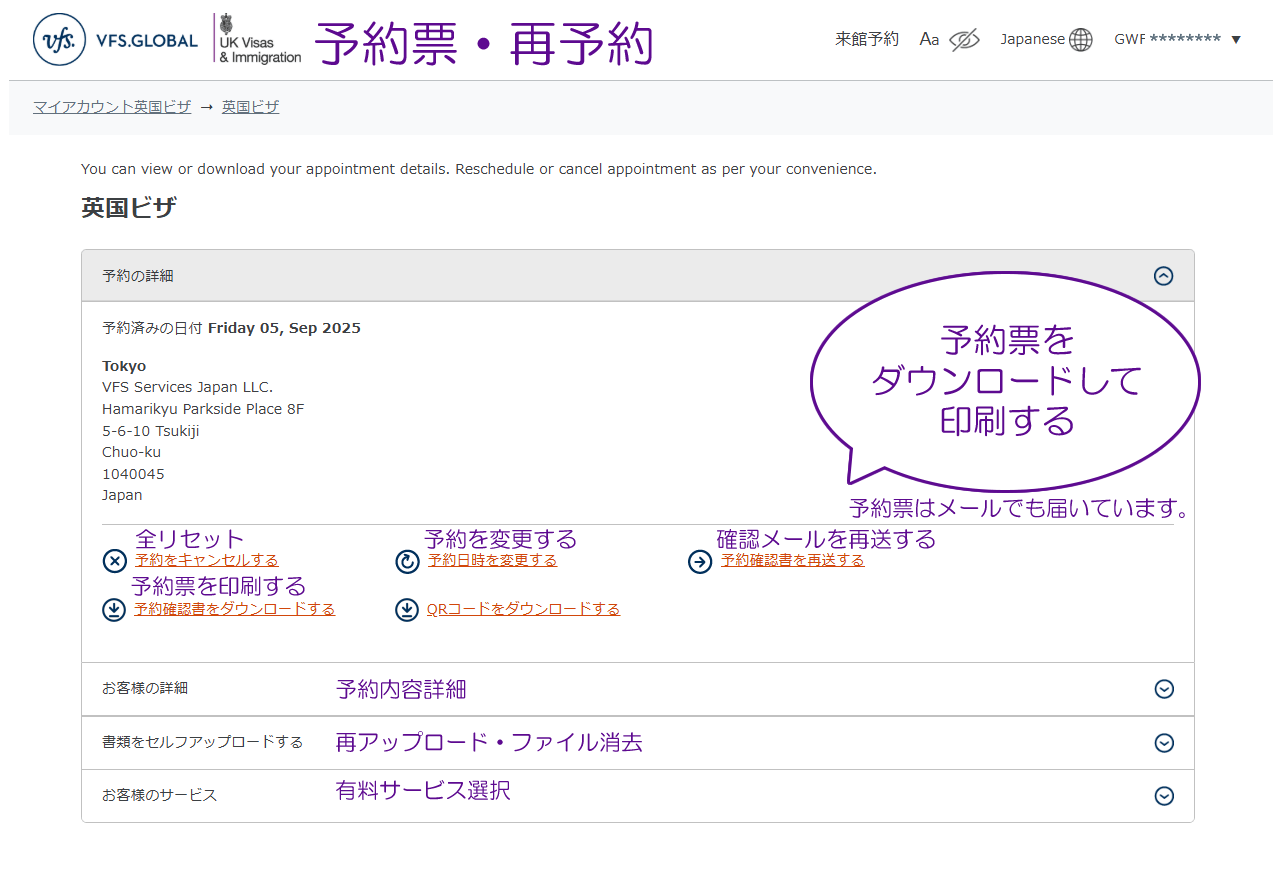Viewport: 1280px width, 890px height.
Task: Open the 来館予約 menu item
Action: point(867,40)
